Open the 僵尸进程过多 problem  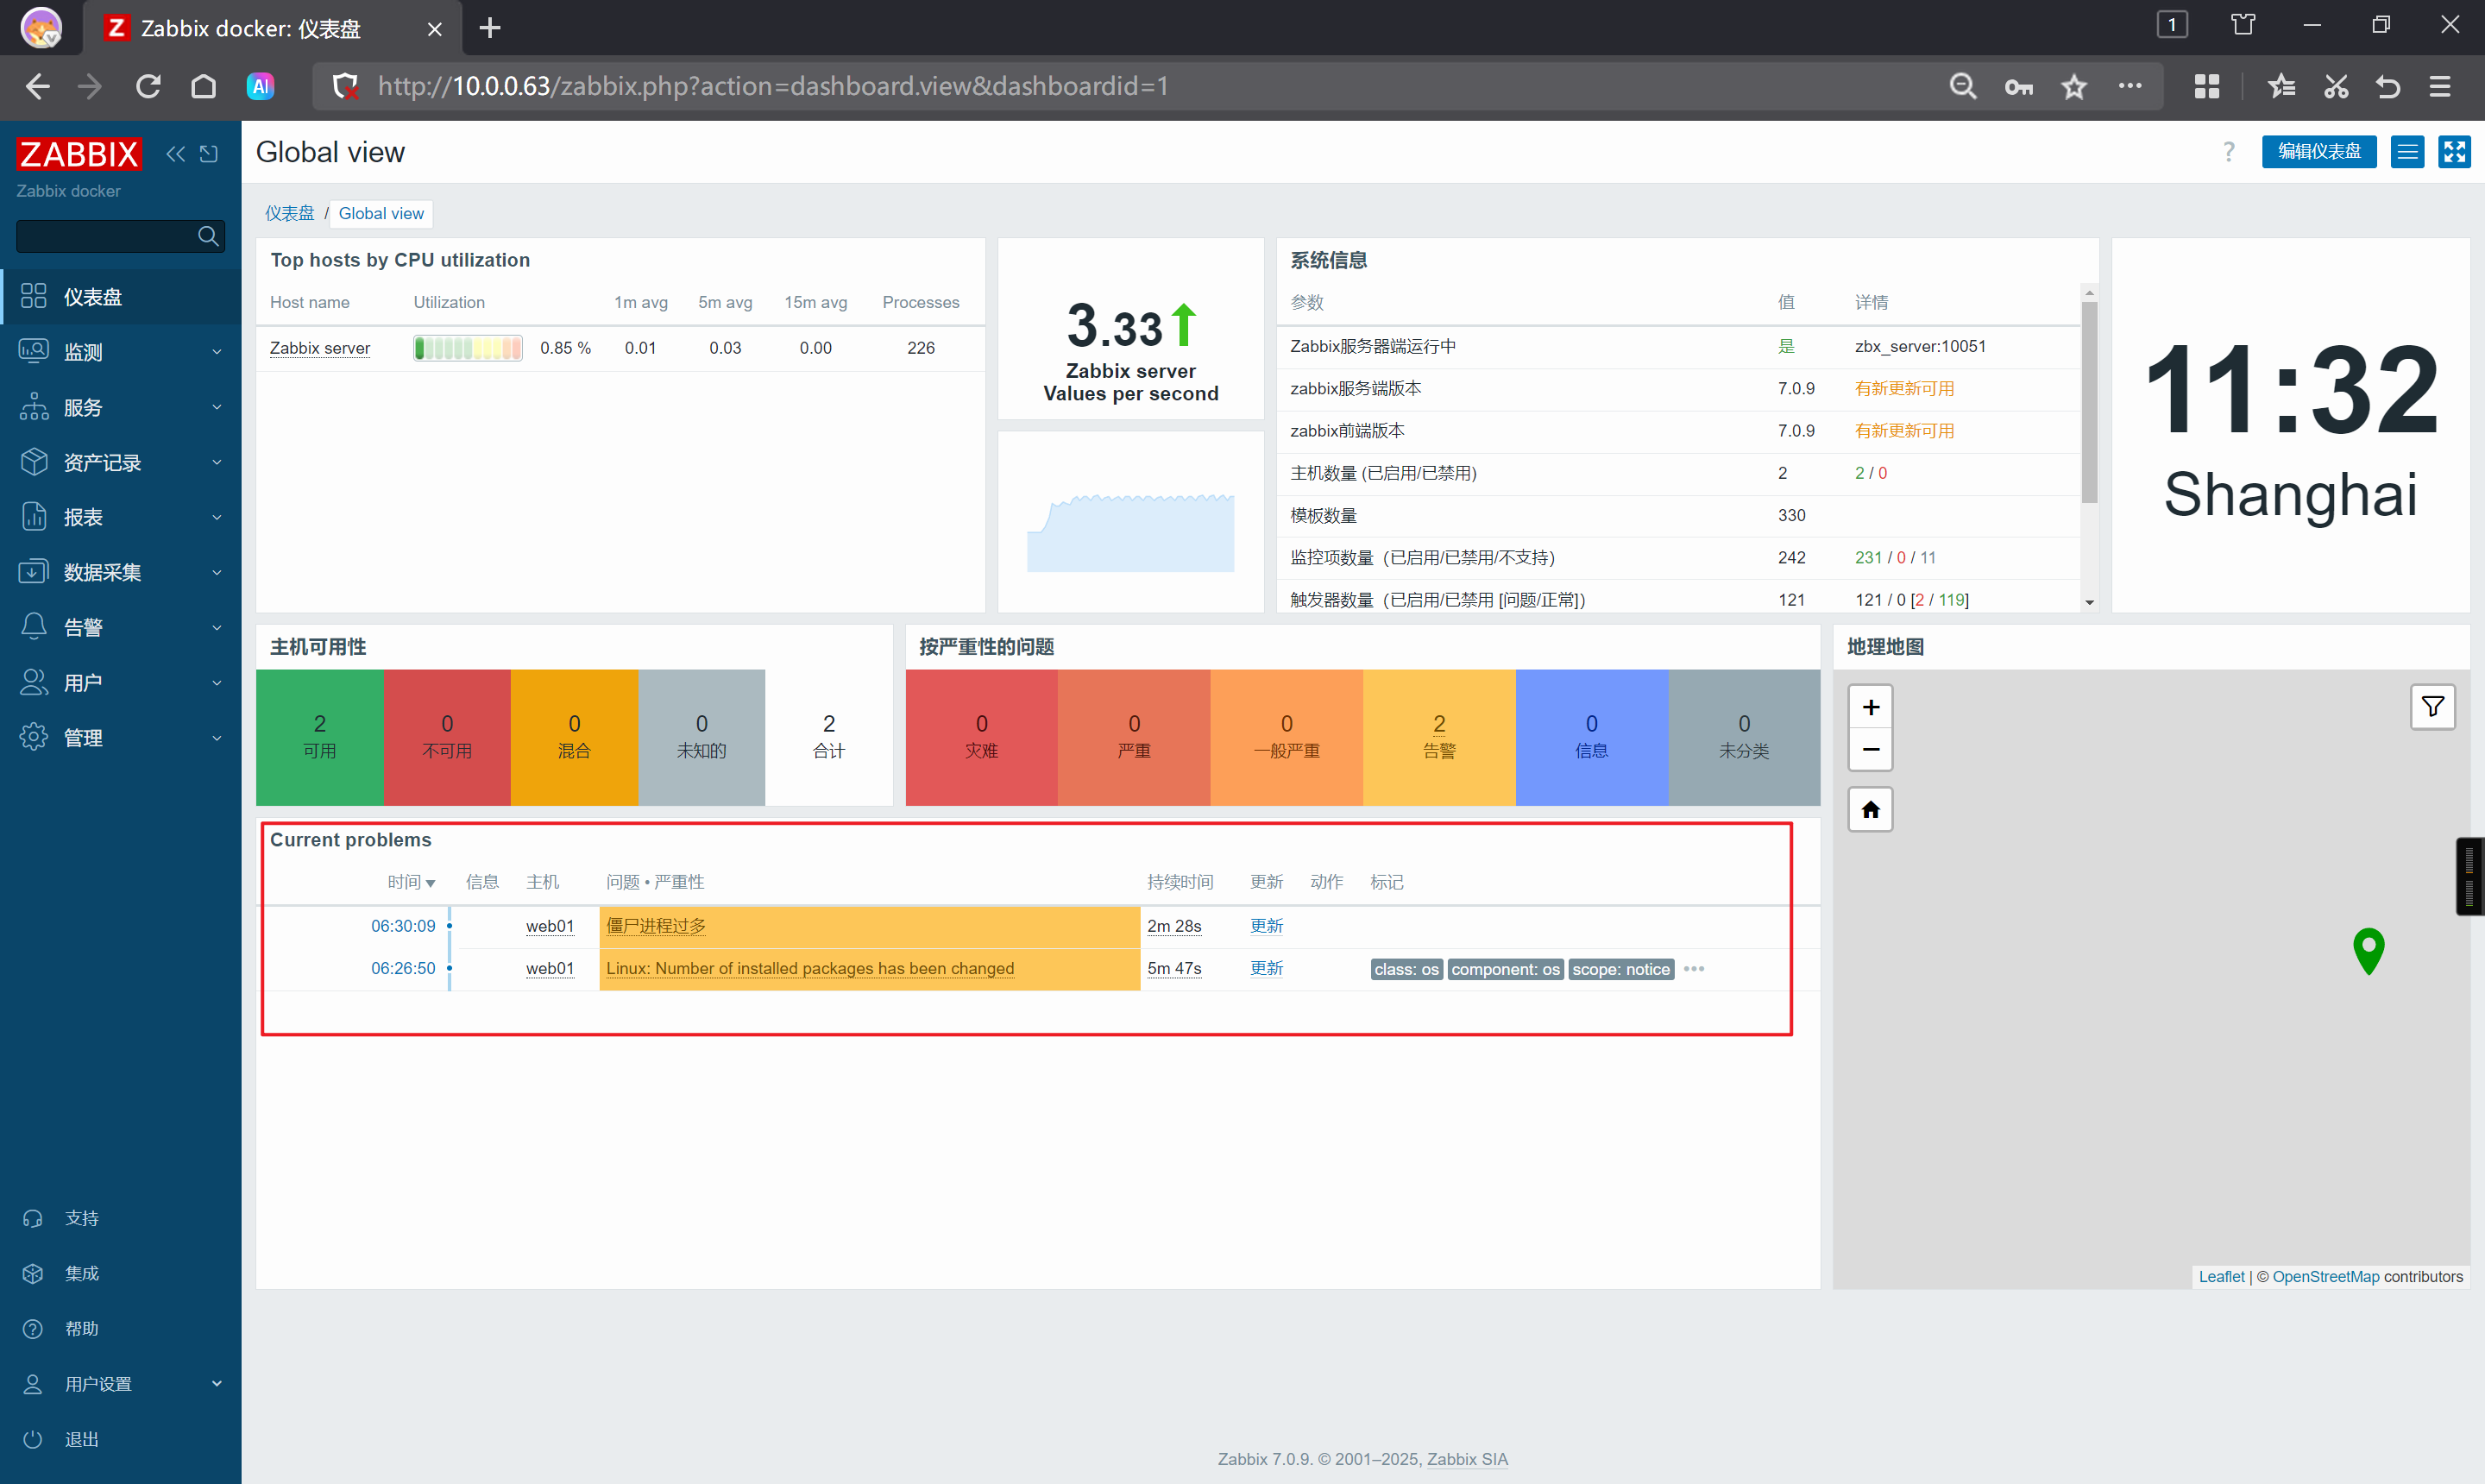pyautogui.click(x=656, y=926)
